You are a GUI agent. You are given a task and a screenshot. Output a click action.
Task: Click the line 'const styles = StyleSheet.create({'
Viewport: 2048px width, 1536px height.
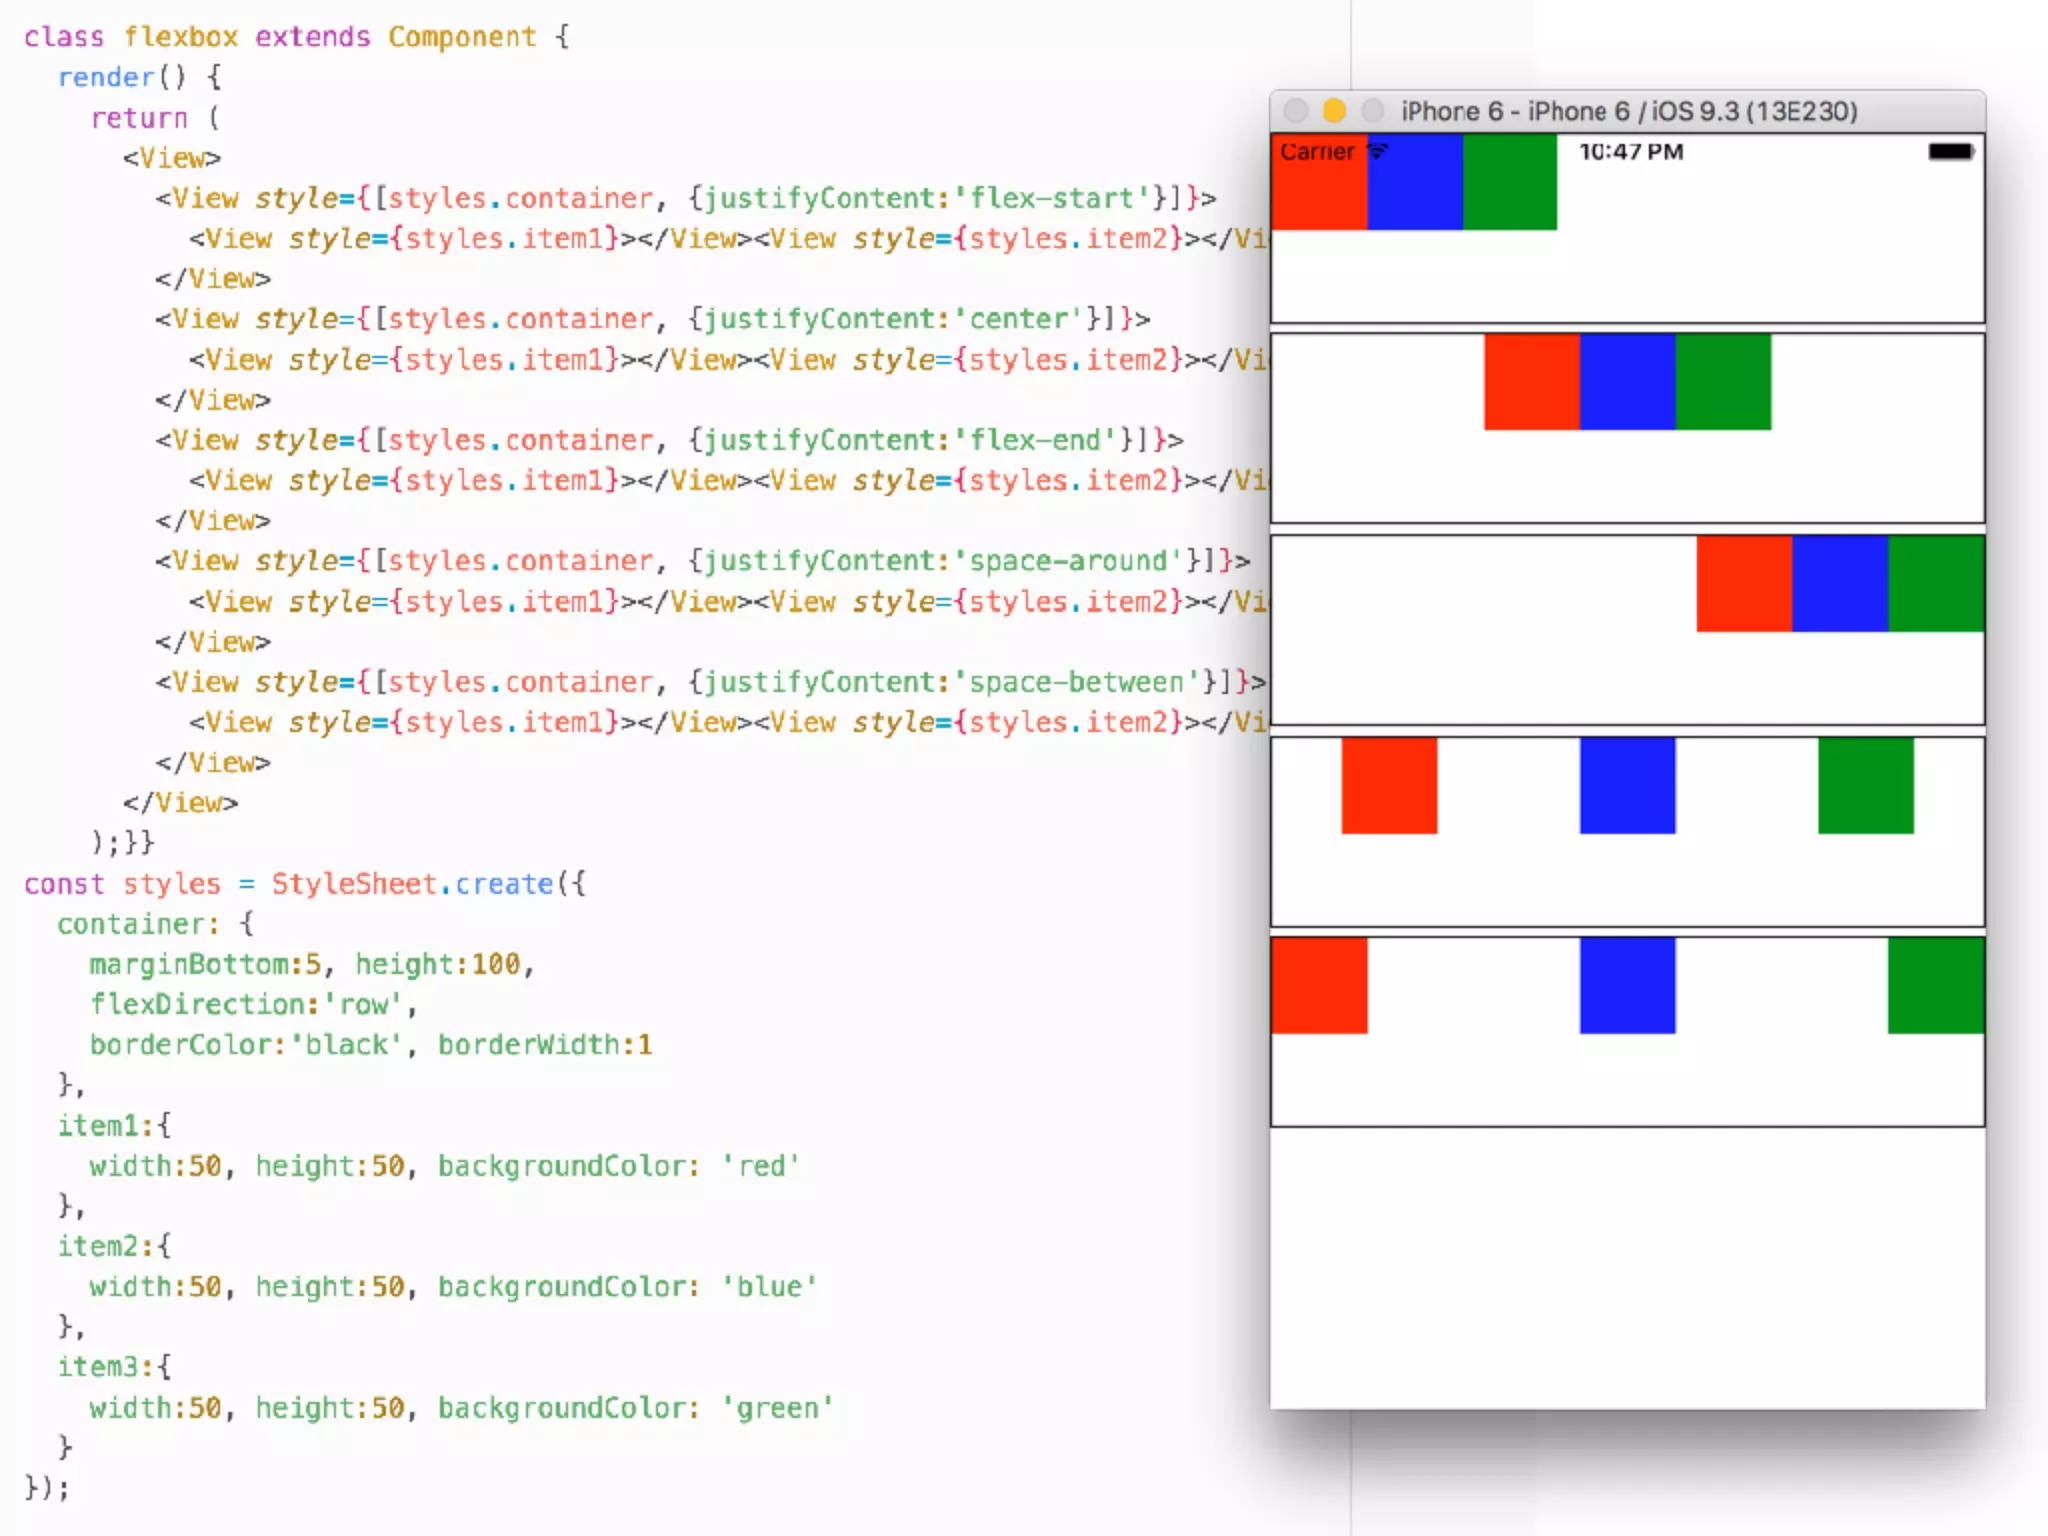point(305,884)
